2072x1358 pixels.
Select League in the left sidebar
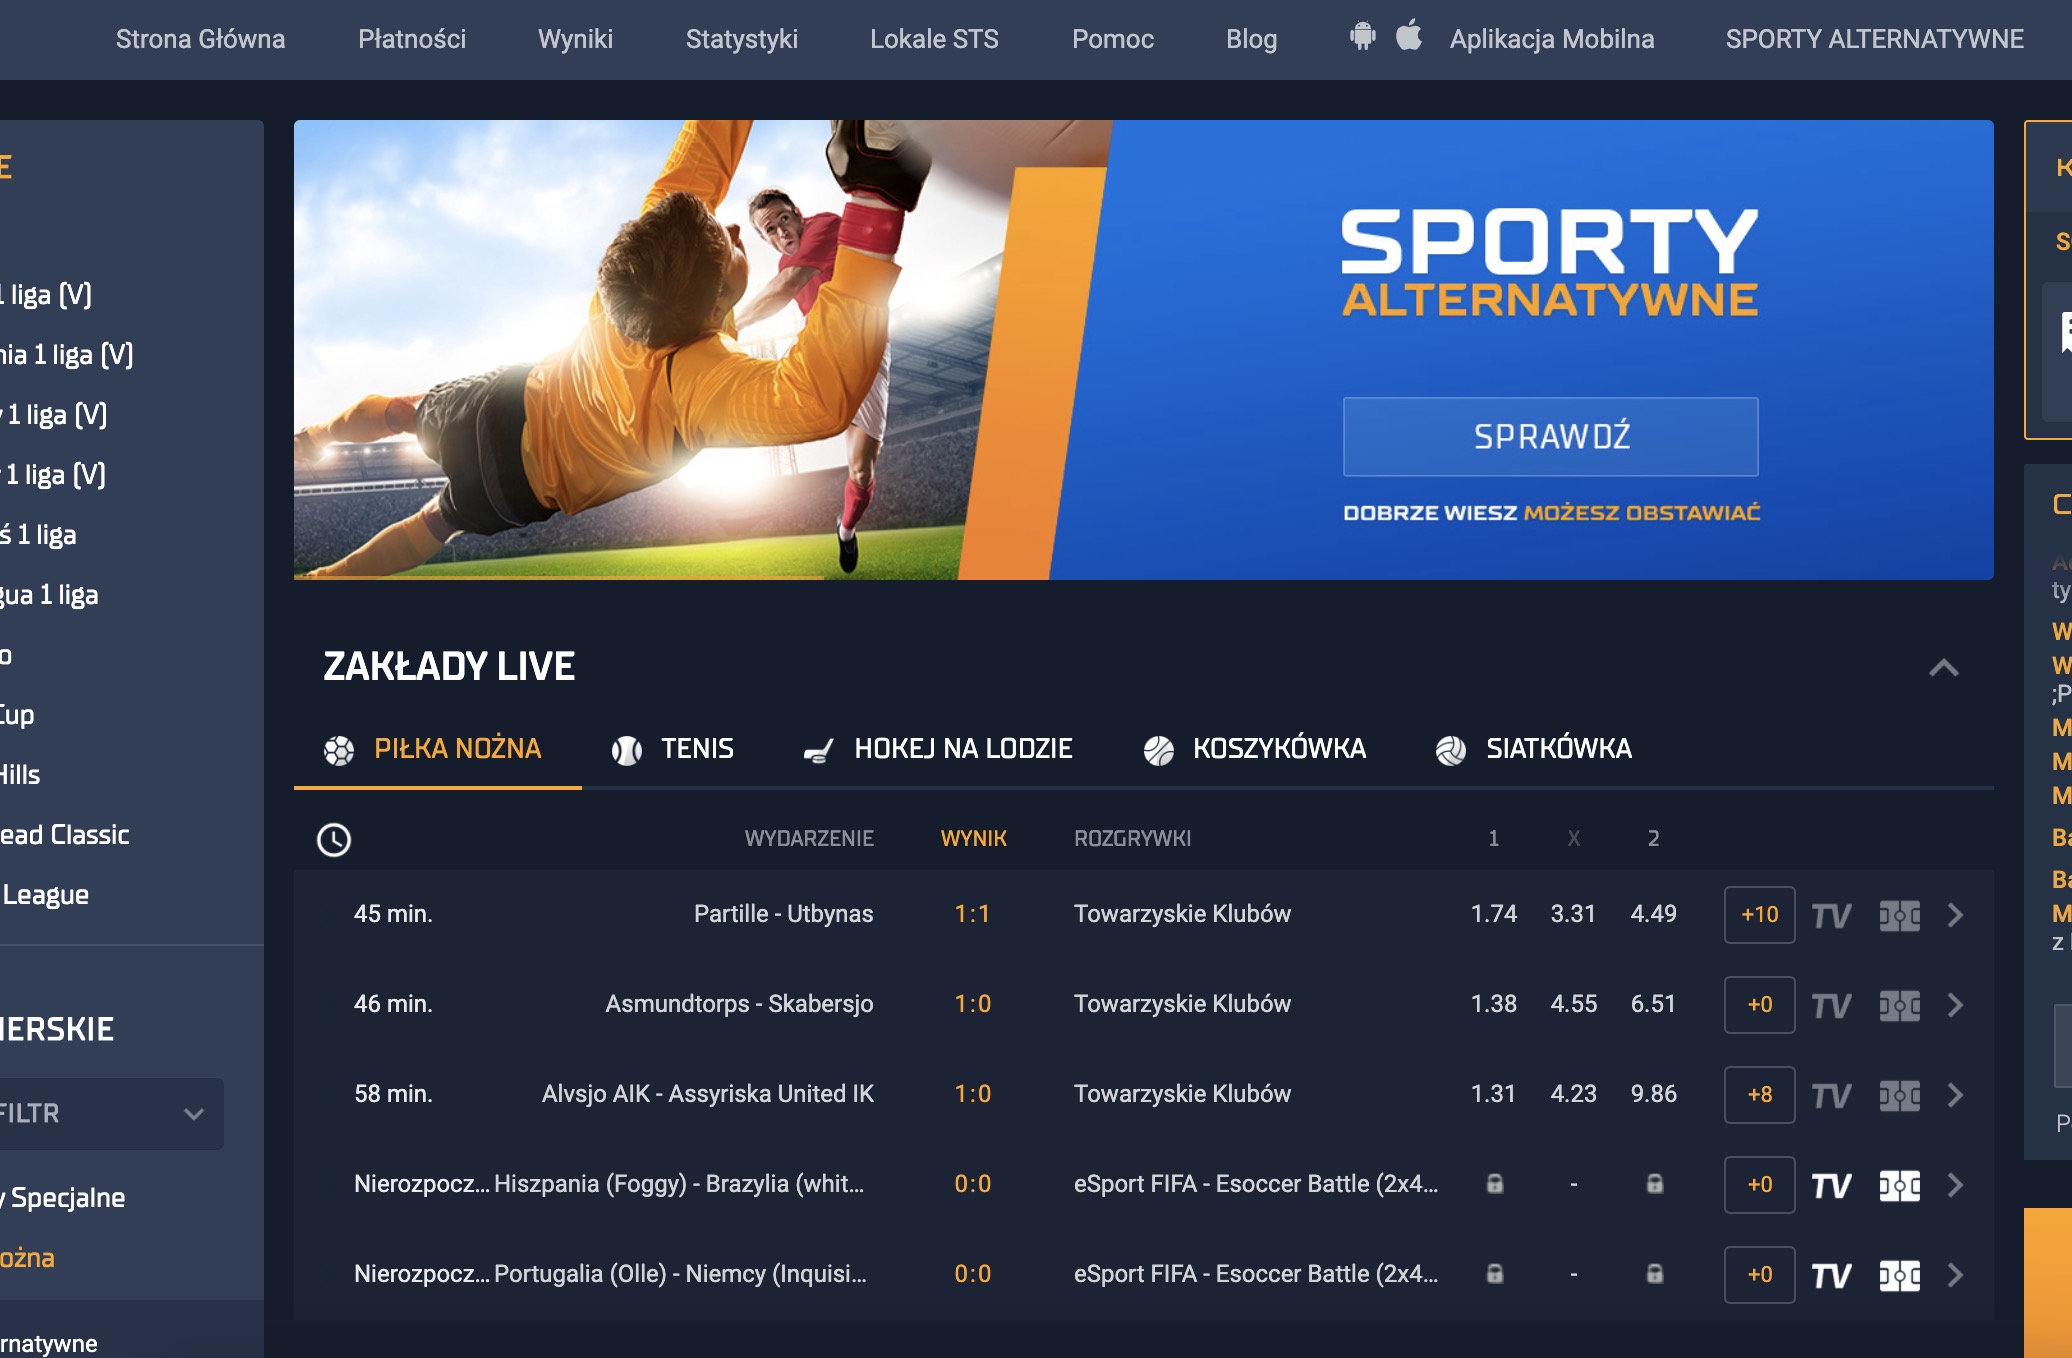click(45, 895)
